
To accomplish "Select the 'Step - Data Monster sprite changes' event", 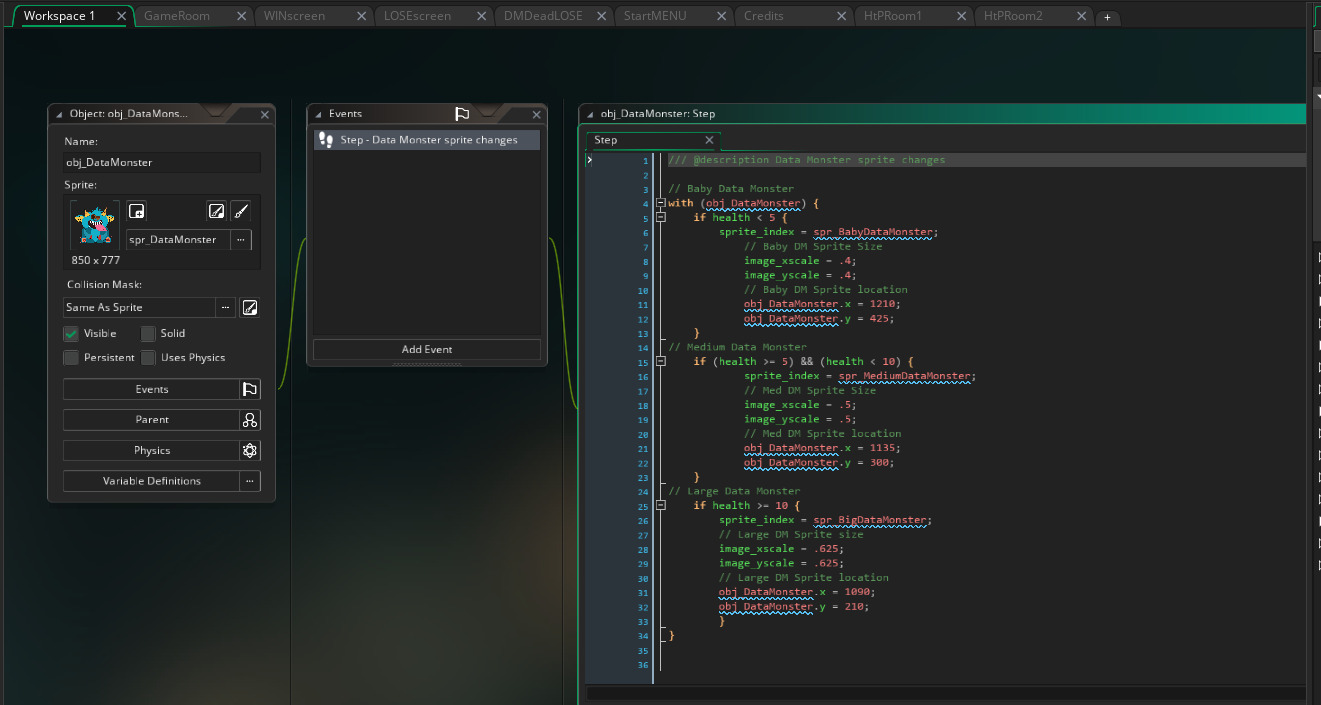I will coord(427,140).
